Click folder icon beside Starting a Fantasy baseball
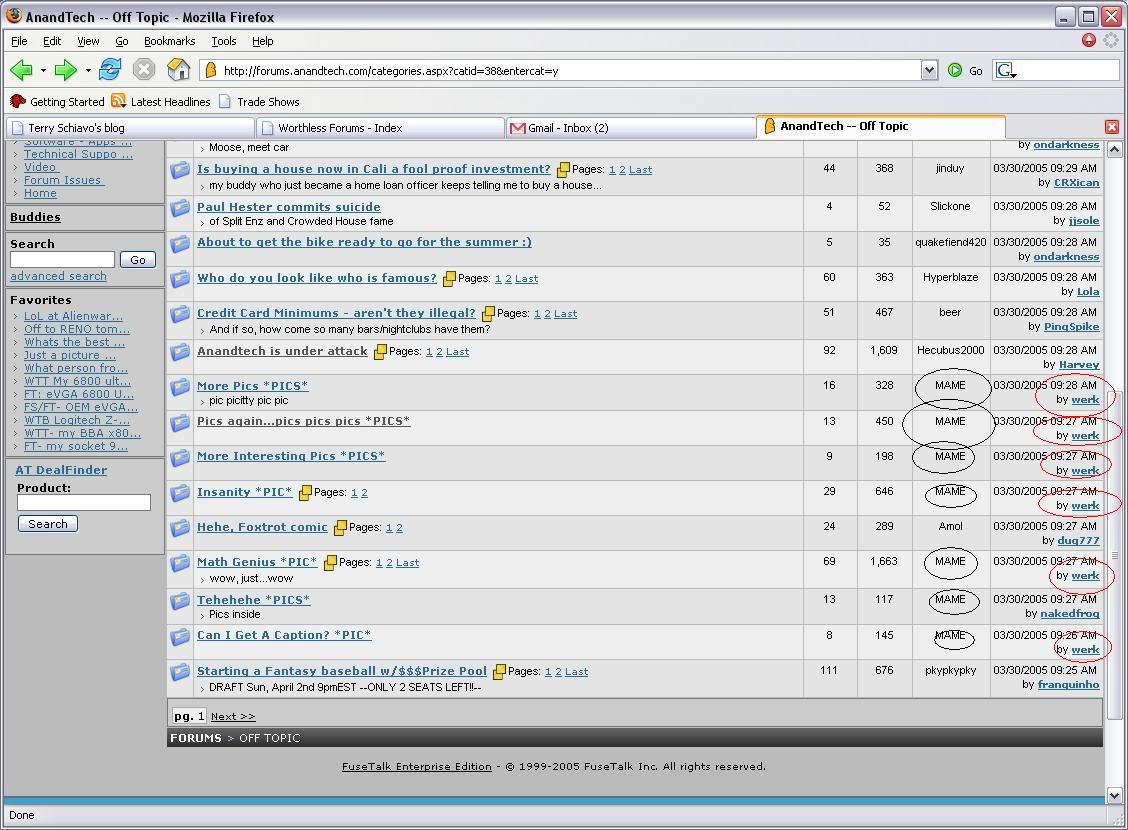The image size is (1128, 830). click(179, 672)
